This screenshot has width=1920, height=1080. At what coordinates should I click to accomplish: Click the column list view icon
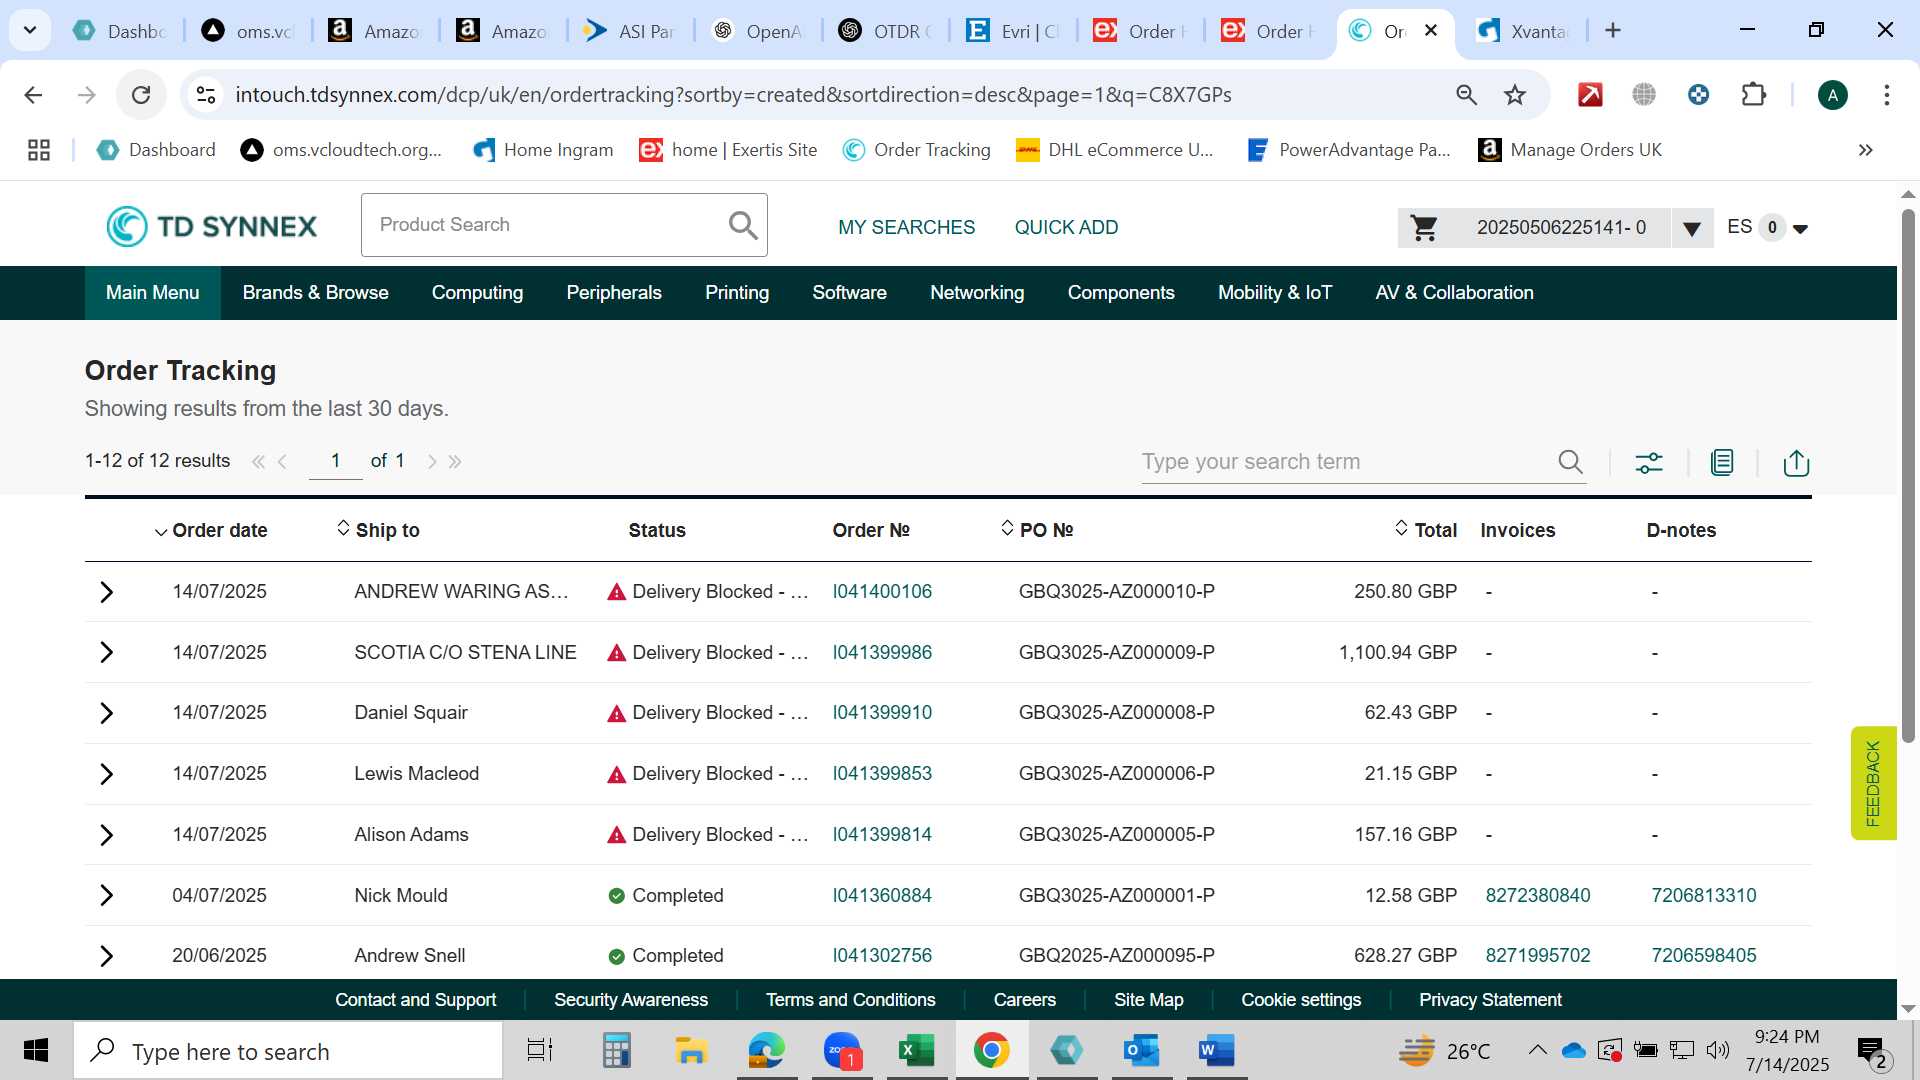tap(1722, 462)
